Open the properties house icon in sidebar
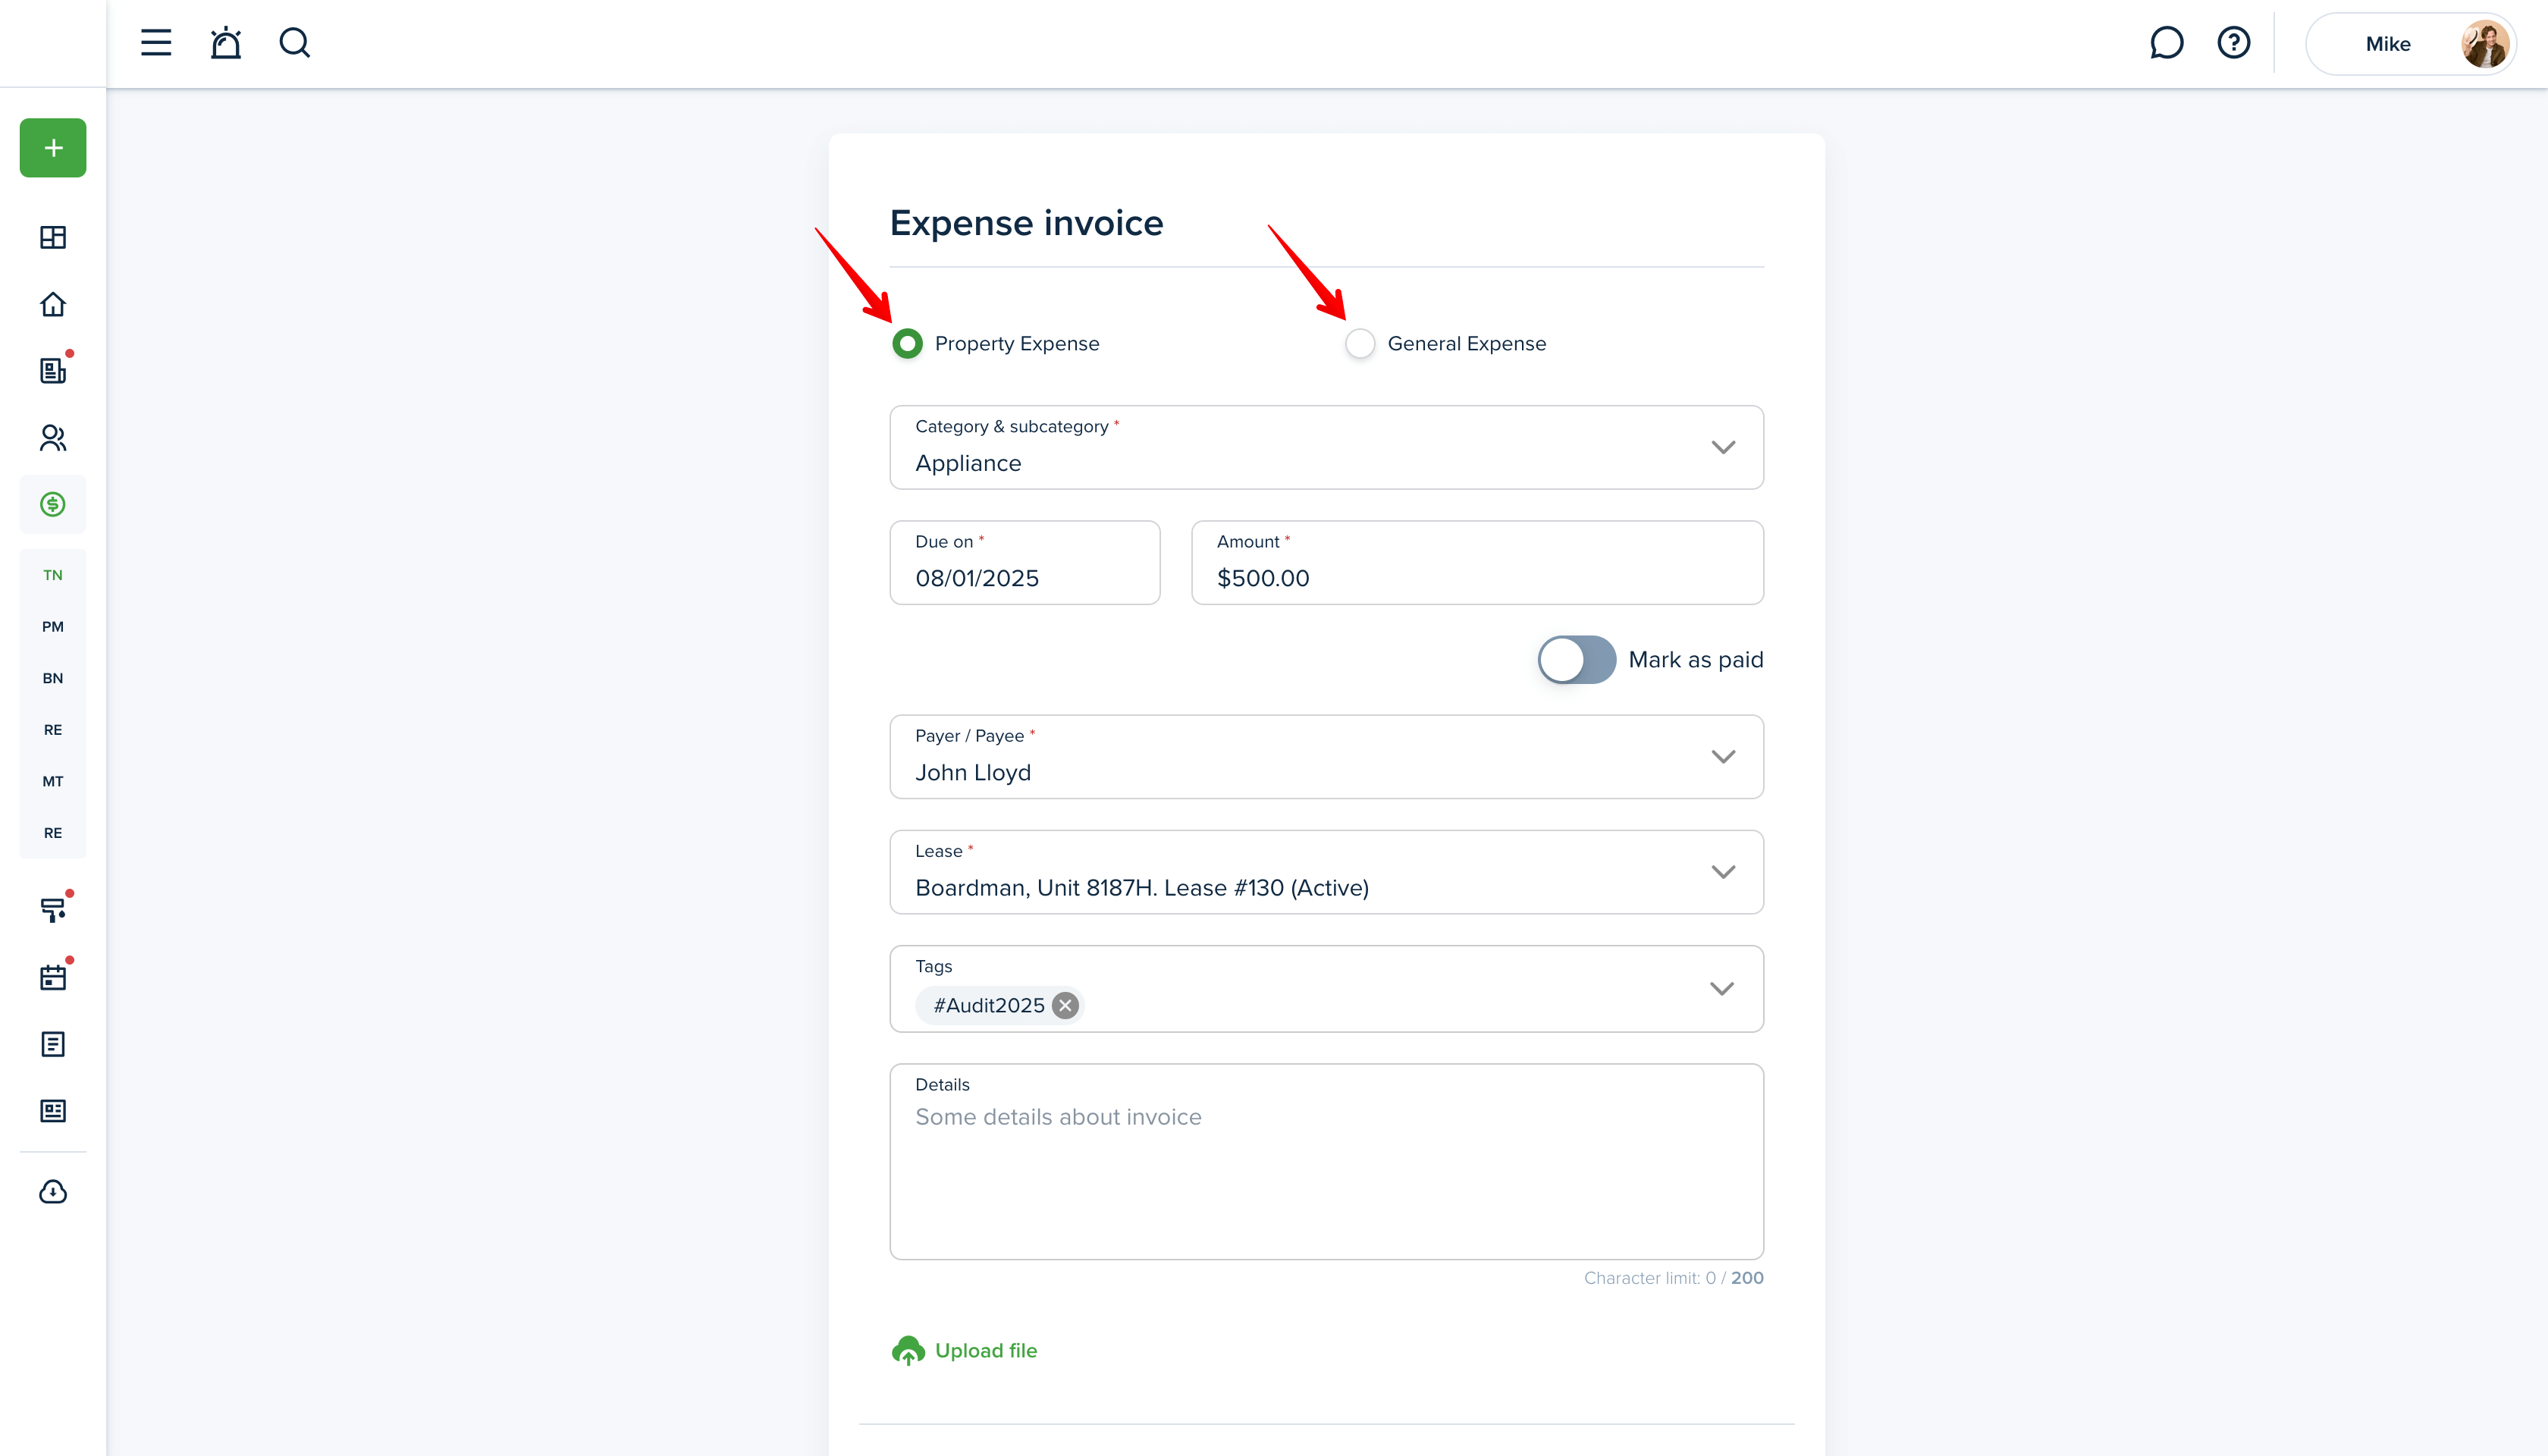 pos(53,304)
